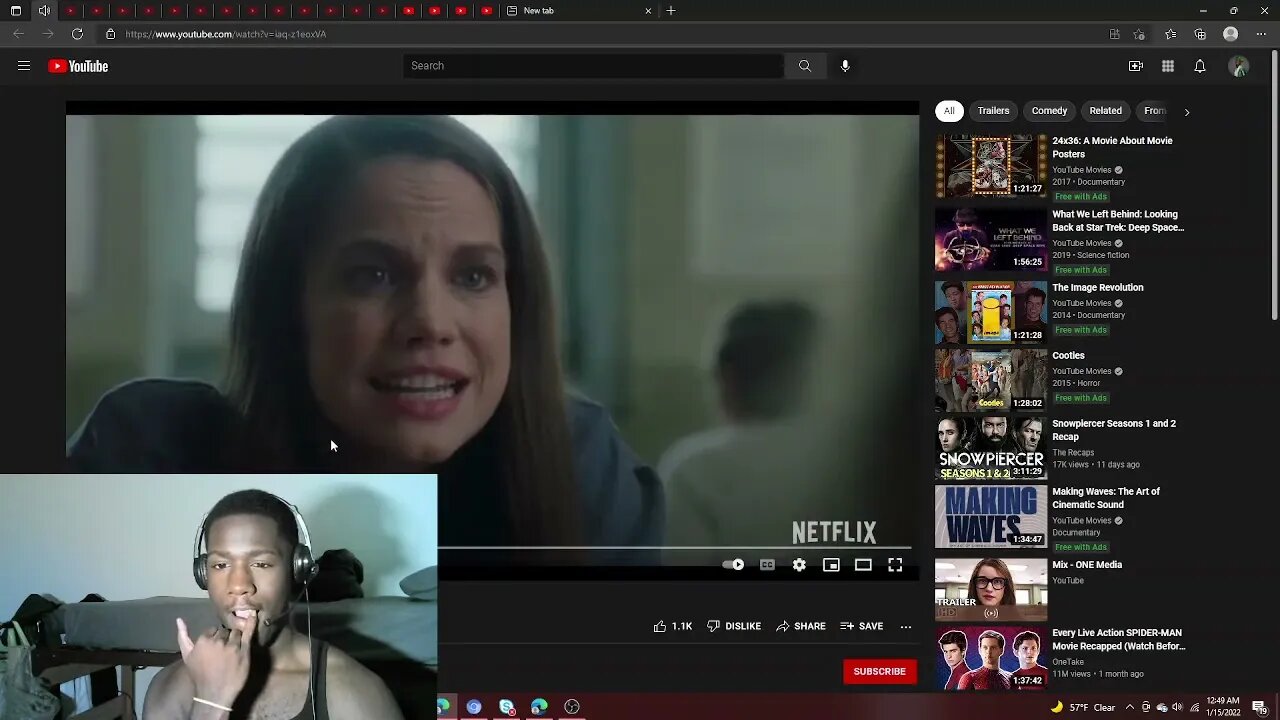Open Edge Favorites list icon
Image resolution: width=1280 pixels, height=720 pixels.
1170,34
